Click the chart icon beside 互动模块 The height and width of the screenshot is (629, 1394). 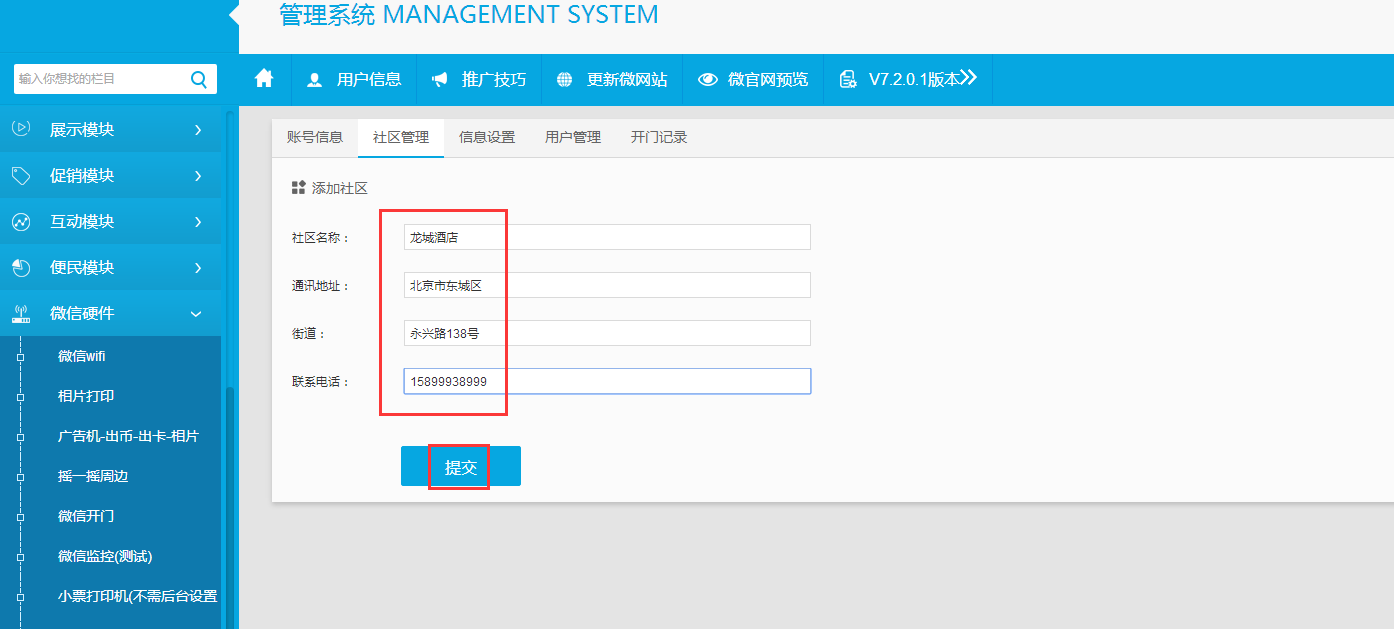20,221
